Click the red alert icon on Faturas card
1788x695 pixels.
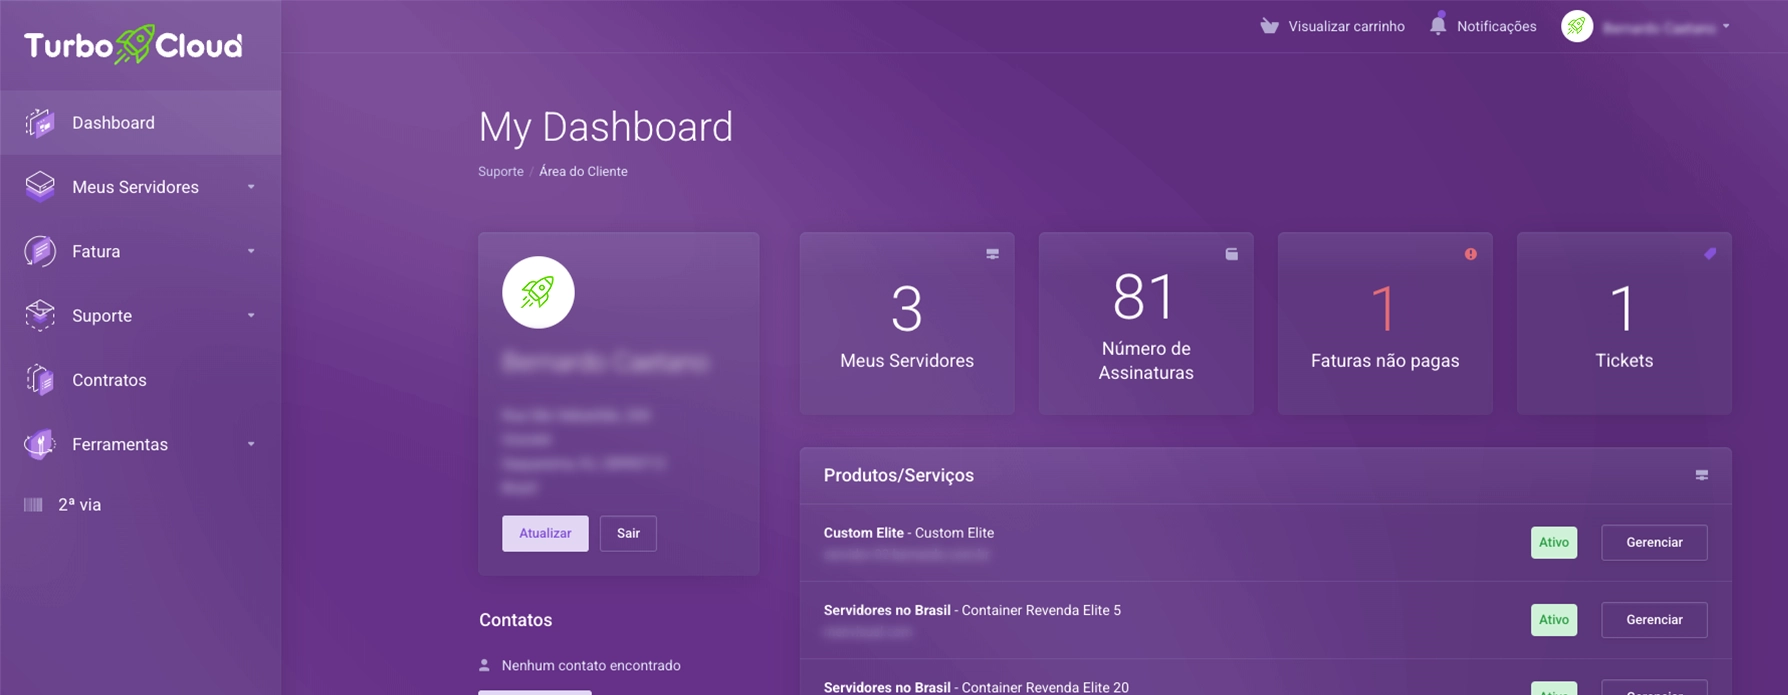tap(1471, 254)
